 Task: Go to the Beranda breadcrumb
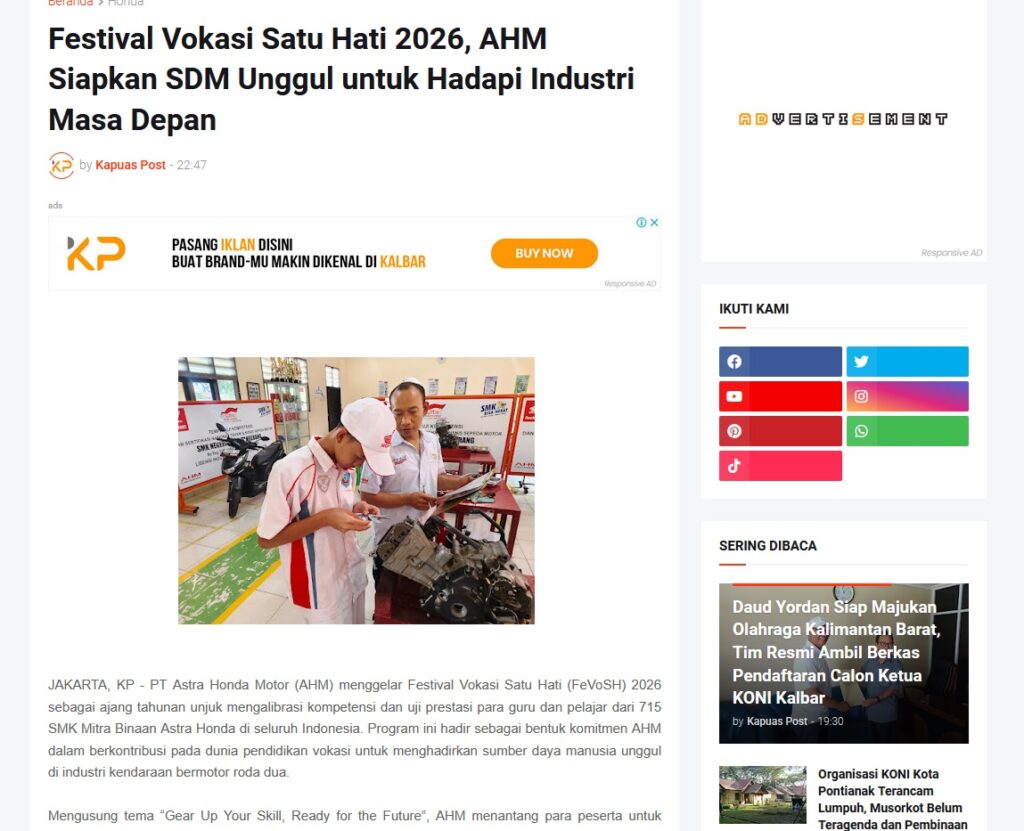tap(71, 3)
